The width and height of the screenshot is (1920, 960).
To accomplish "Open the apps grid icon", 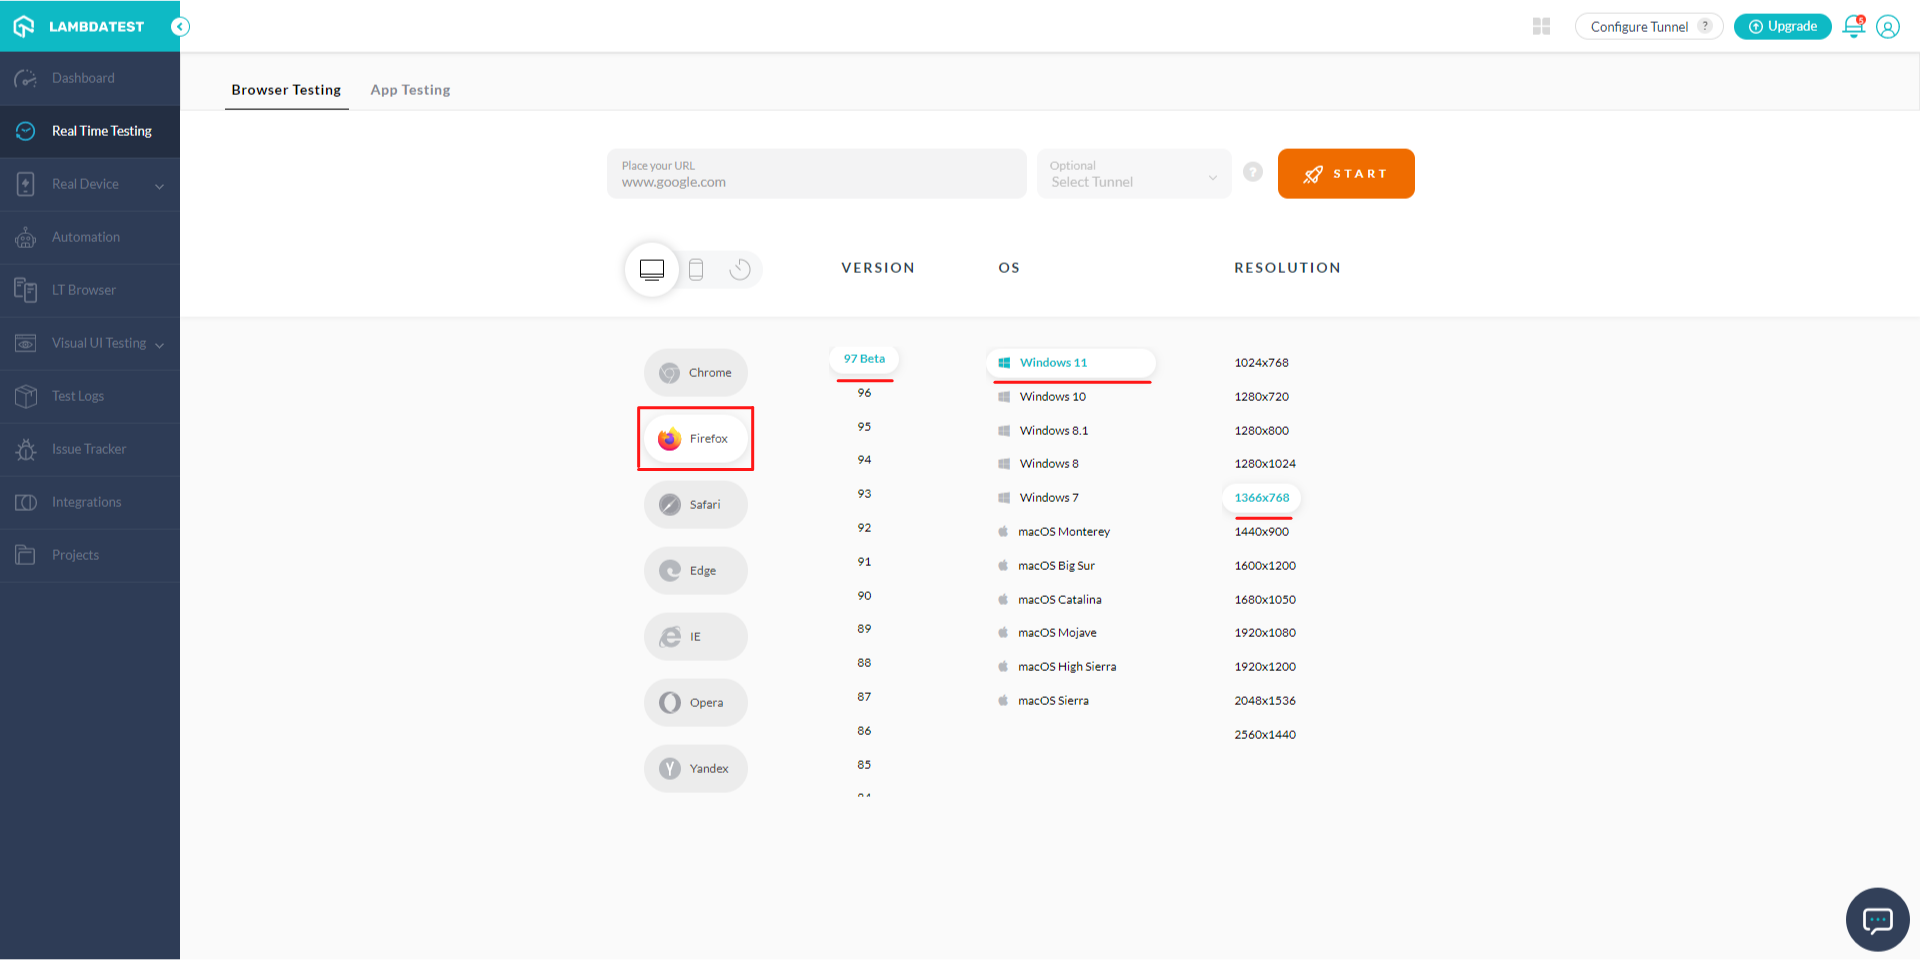I will click(x=1541, y=27).
